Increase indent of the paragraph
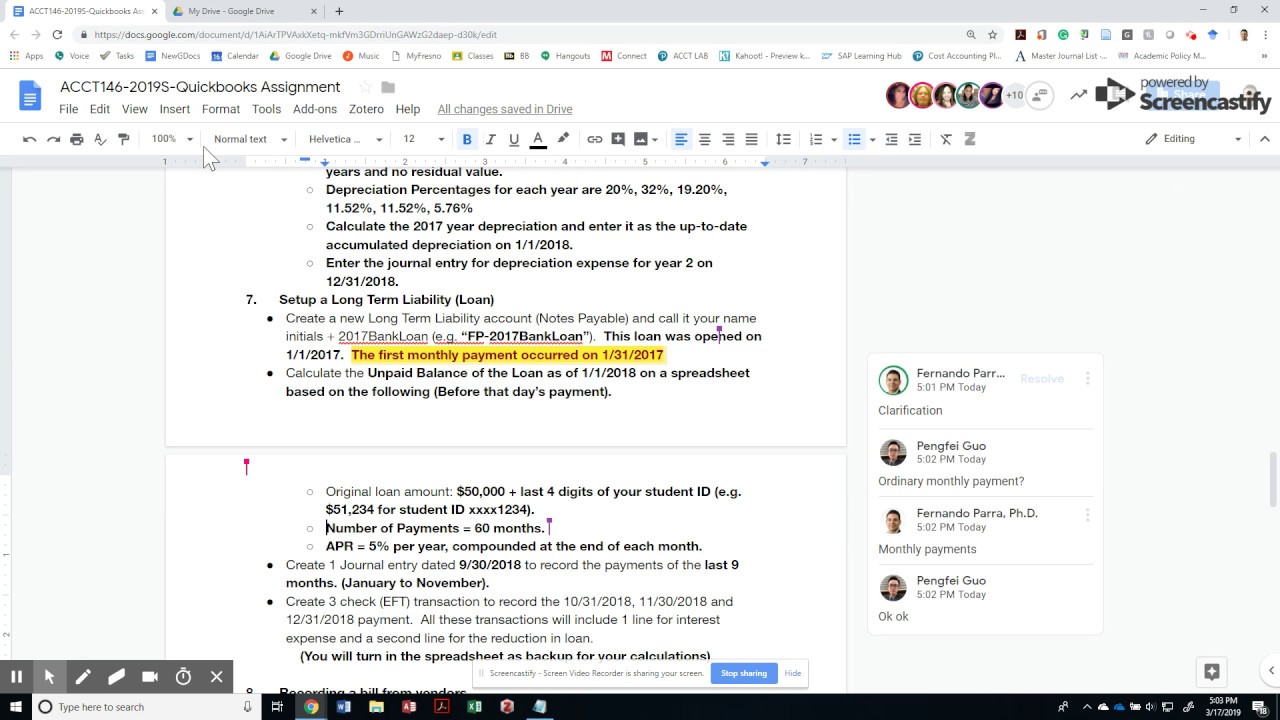Screen dimensions: 1280x720 point(914,139)
